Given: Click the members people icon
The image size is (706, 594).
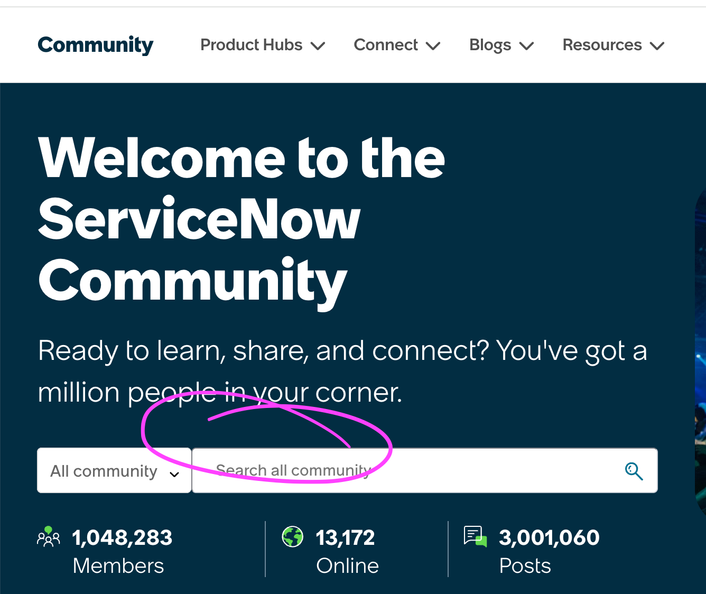Looking at the screenshot, I should point(48,537).
